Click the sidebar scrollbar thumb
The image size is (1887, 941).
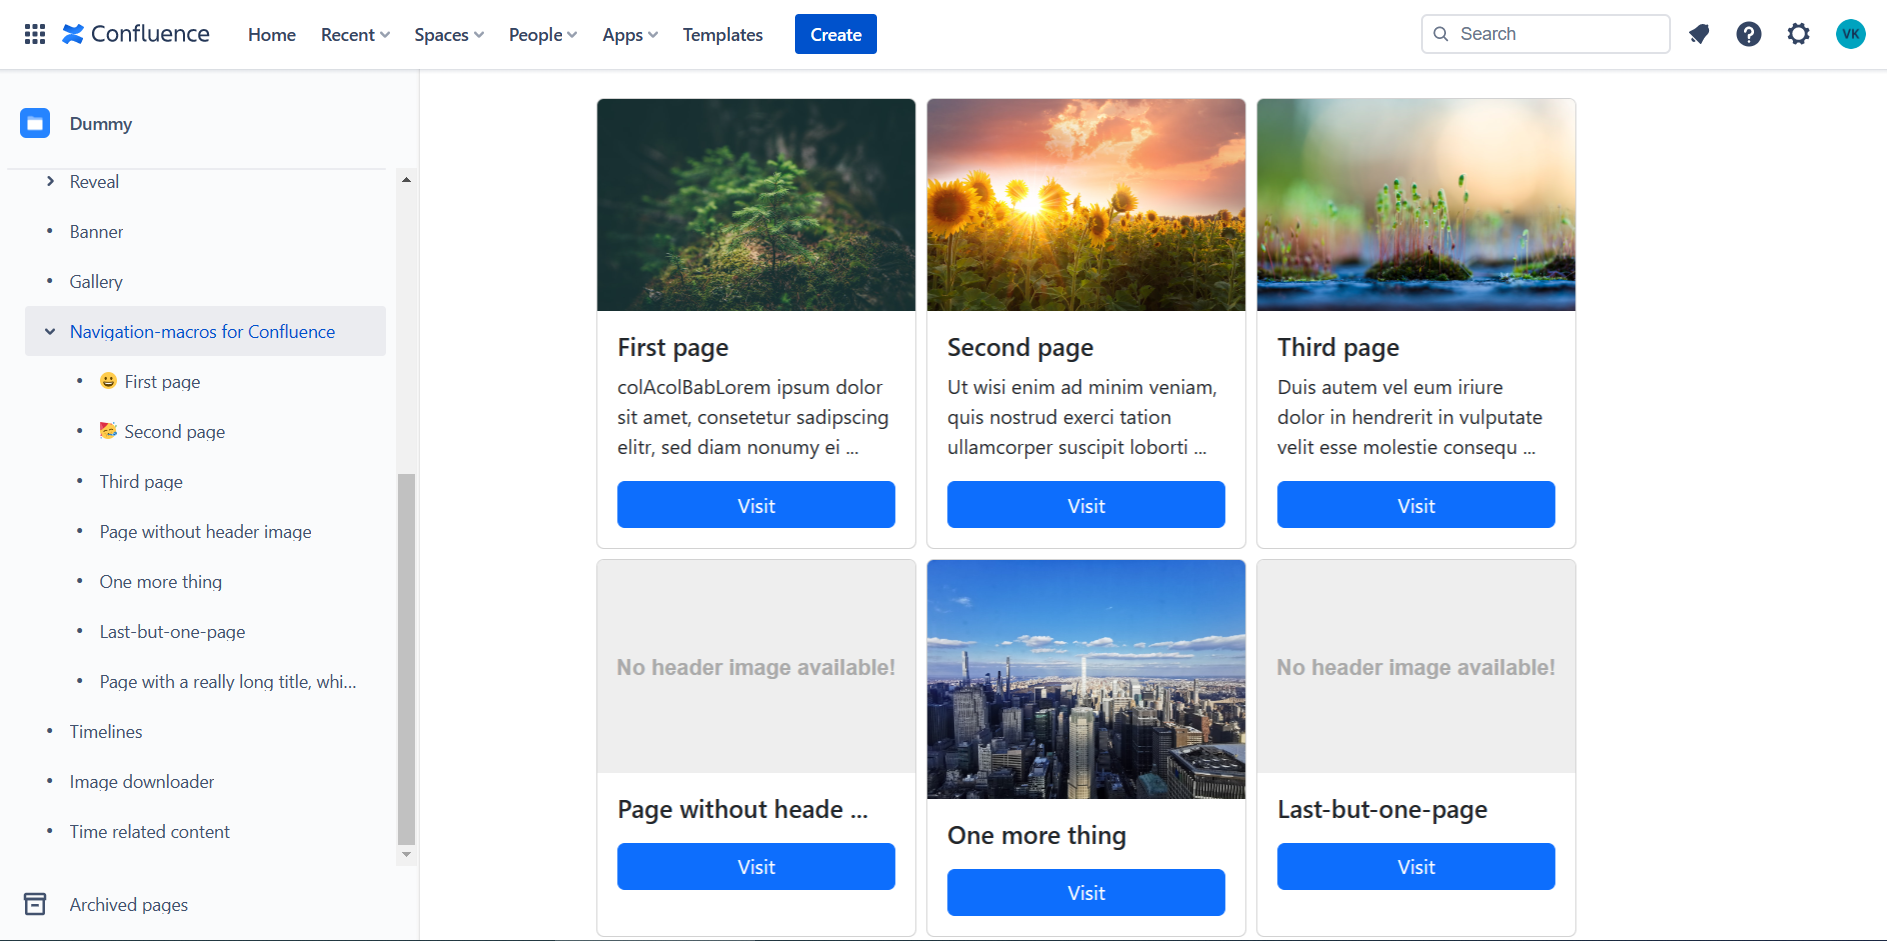tap(406, 660)
